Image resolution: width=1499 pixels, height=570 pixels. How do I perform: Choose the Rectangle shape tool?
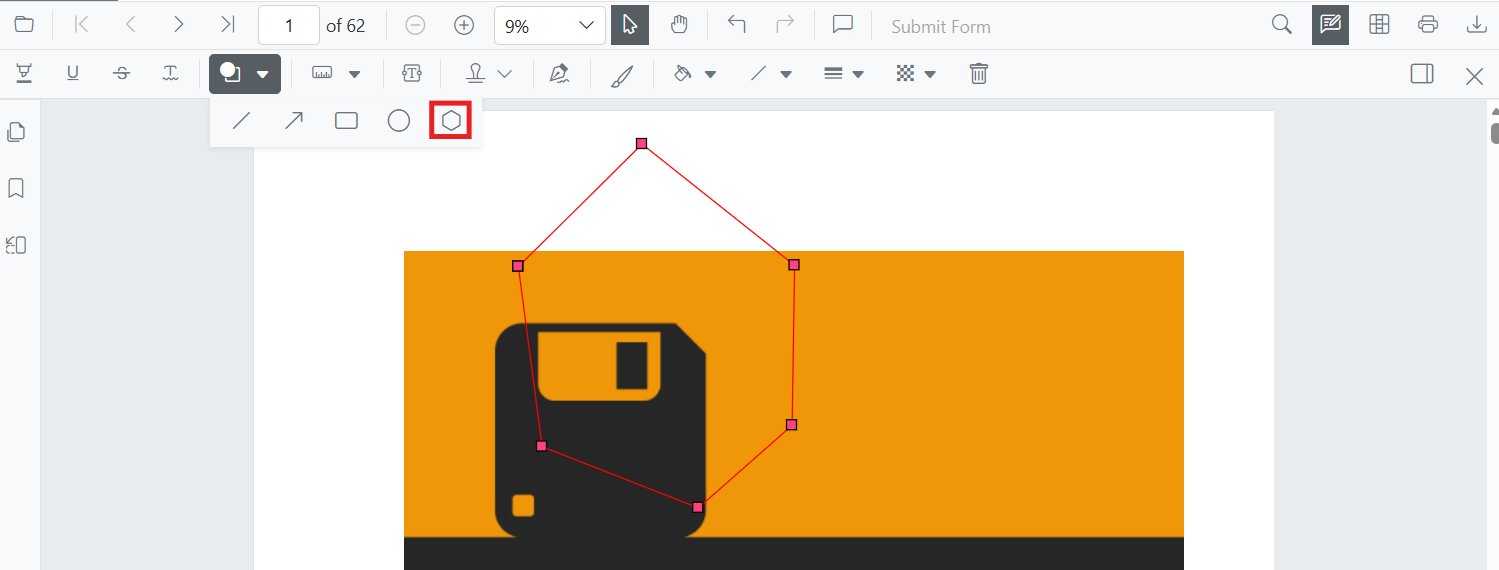[x=346, y=121]
